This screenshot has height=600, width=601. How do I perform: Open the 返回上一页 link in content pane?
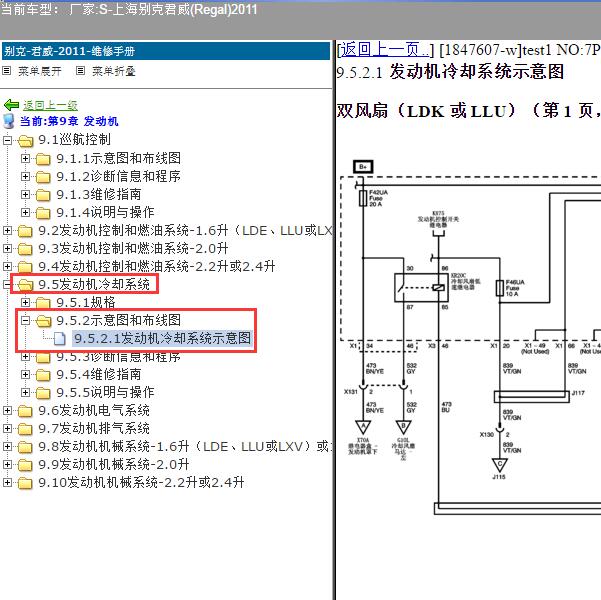(384, 49)
